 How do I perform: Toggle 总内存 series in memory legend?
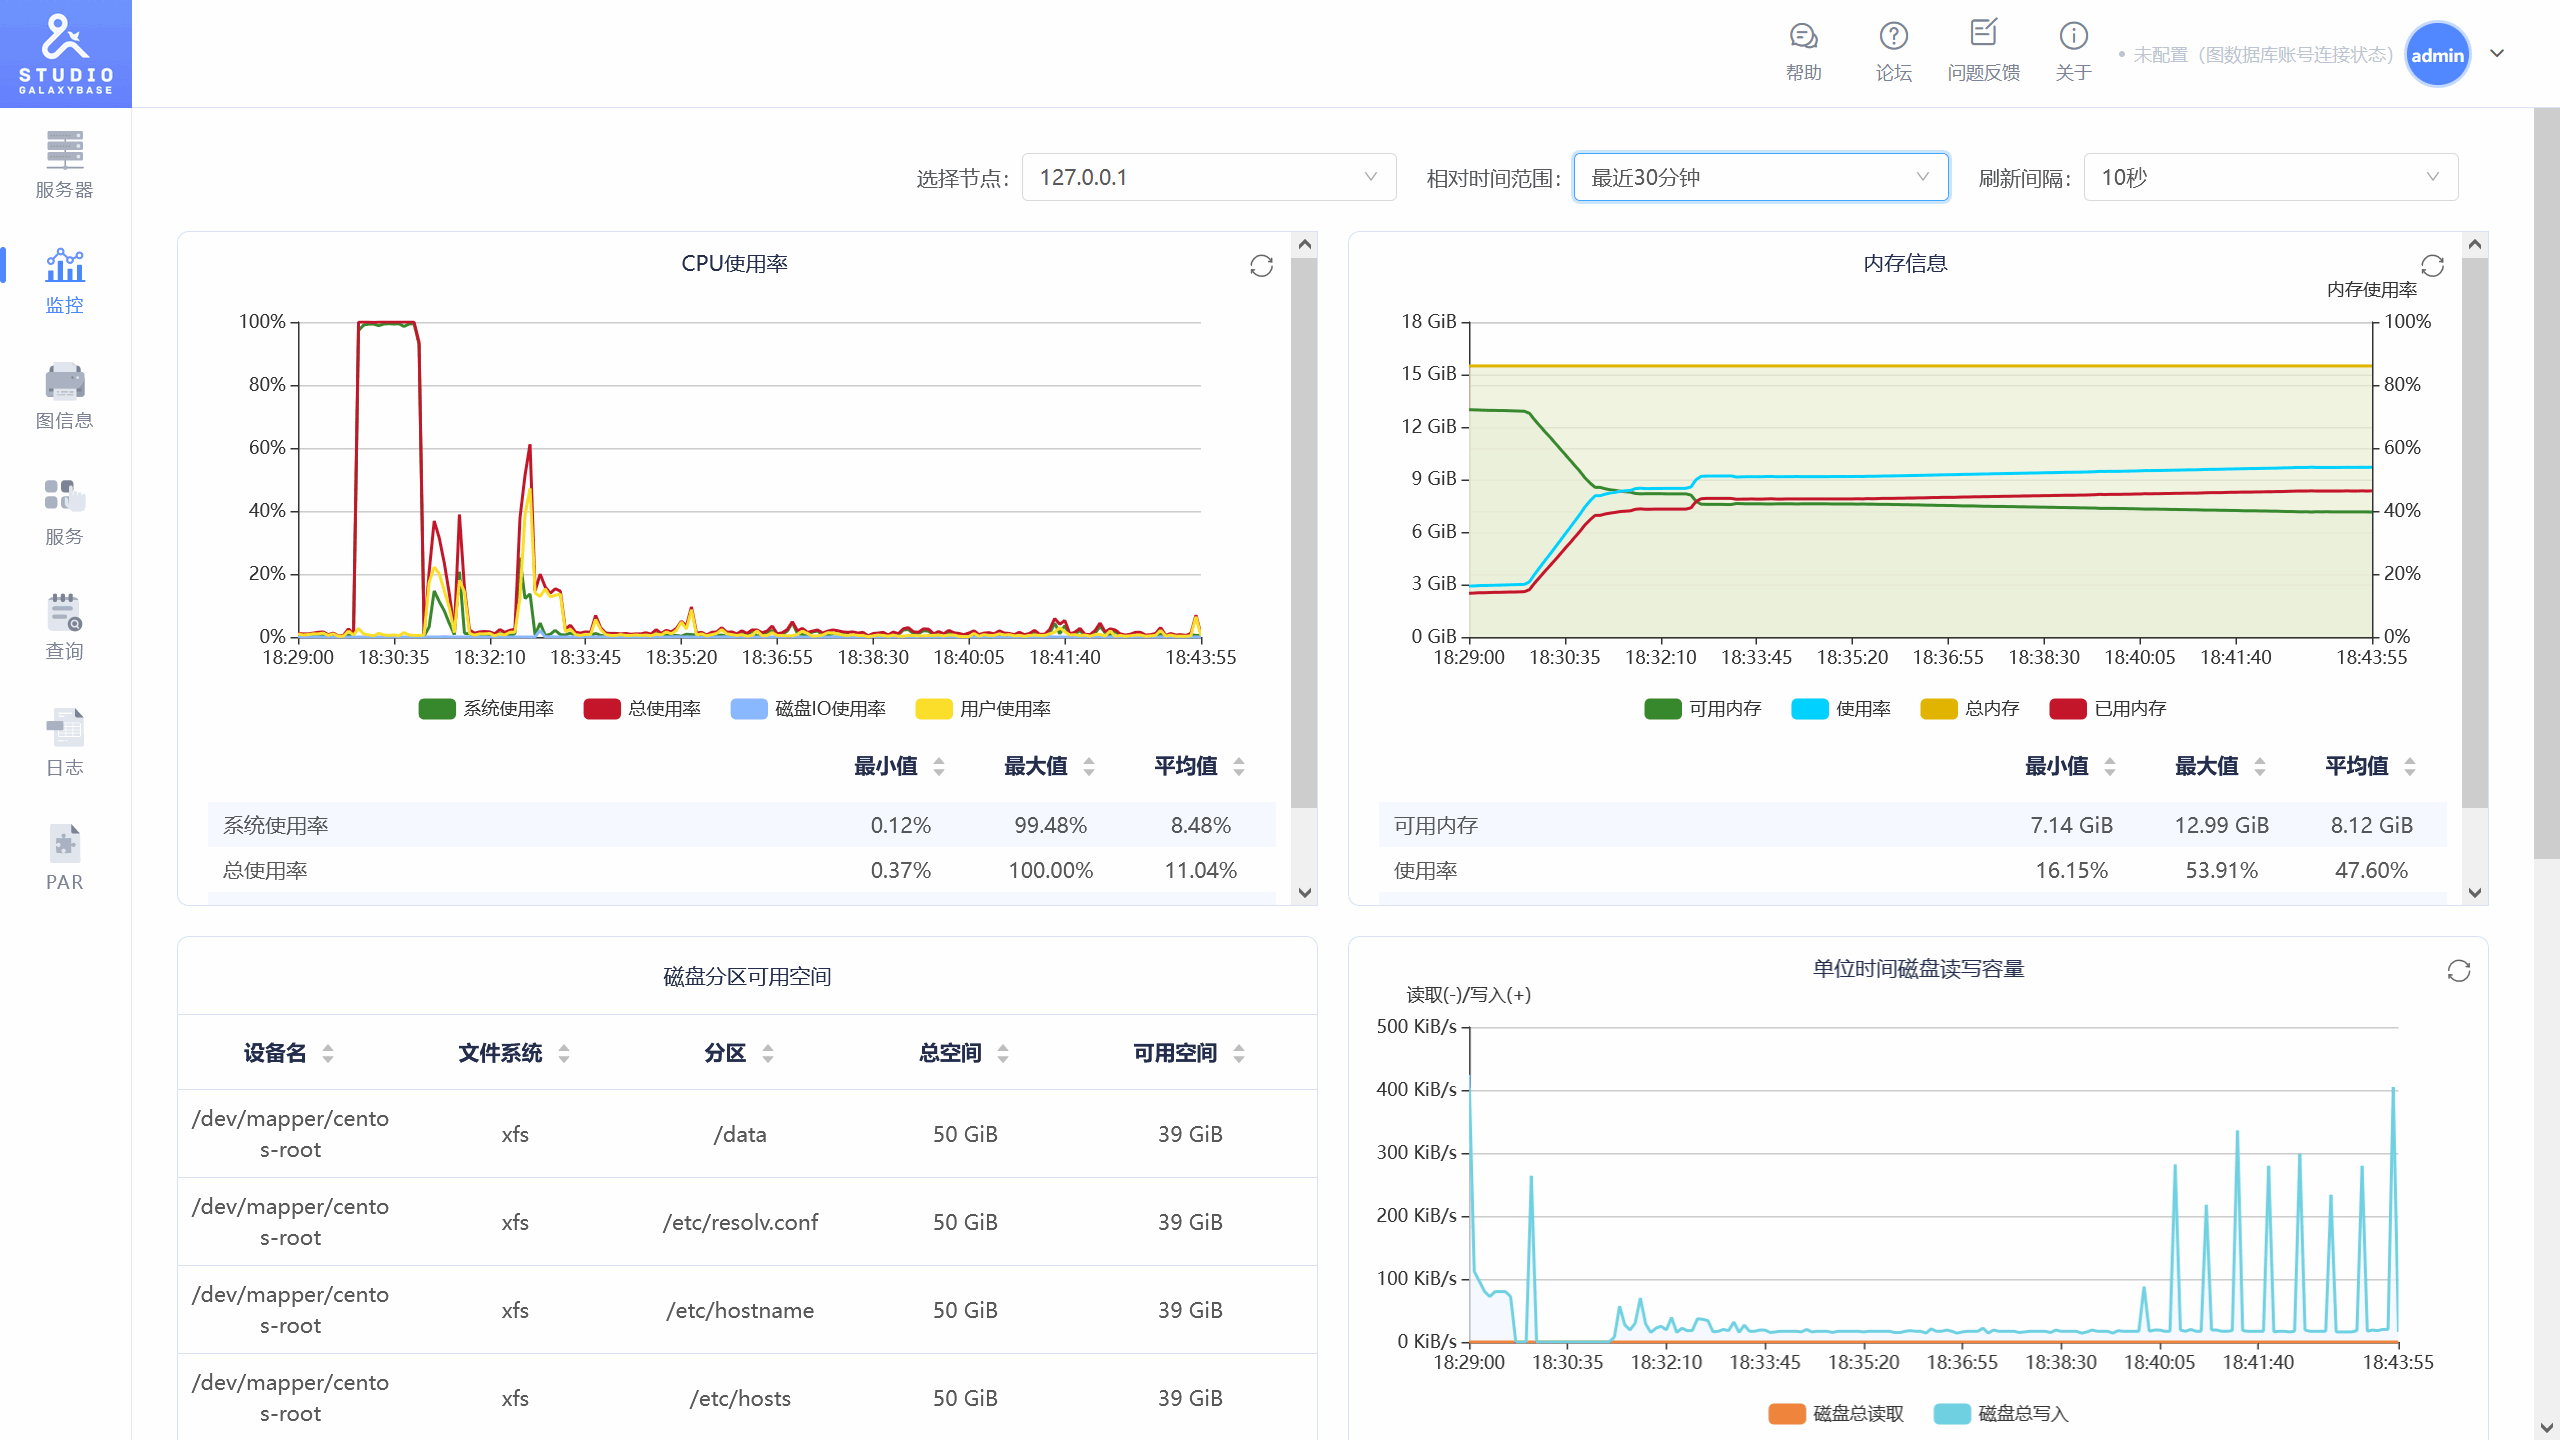1970,709
